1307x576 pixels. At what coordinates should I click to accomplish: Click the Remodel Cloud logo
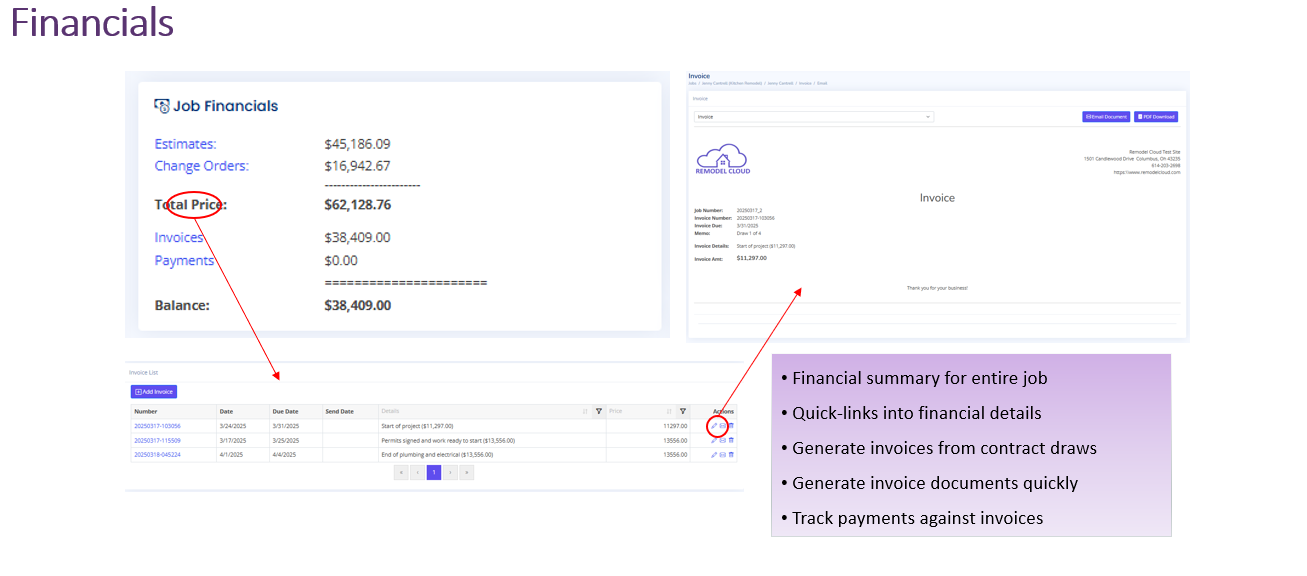click(x=722, y=160)
